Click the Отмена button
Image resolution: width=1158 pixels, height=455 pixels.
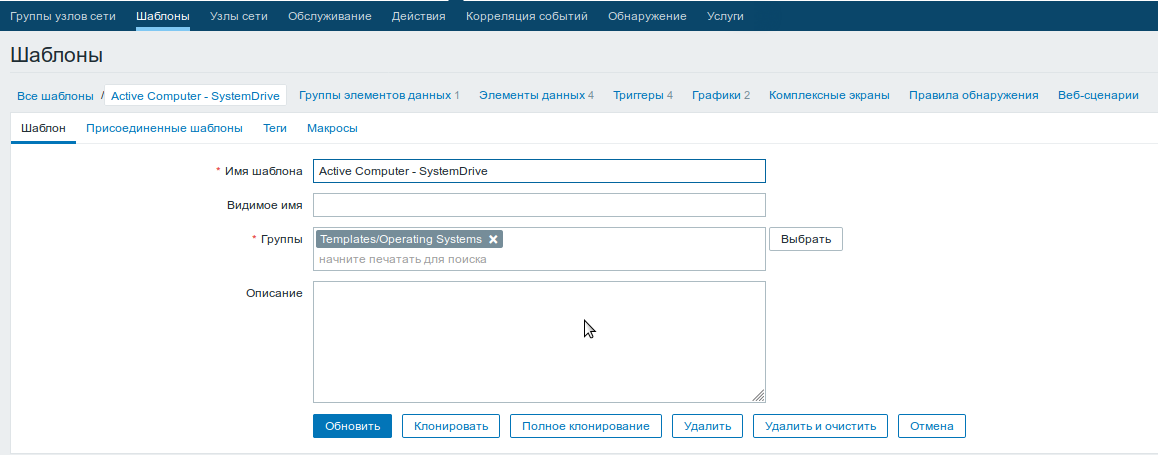[932, 426]
